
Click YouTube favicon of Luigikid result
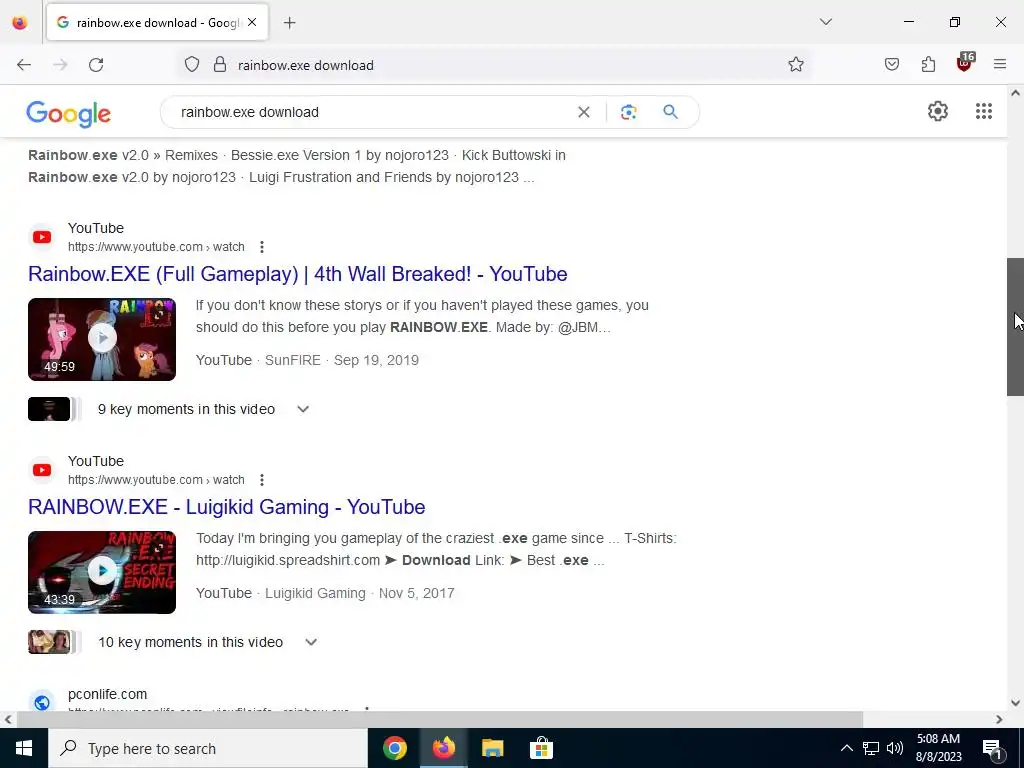click(x=42, y=470)
